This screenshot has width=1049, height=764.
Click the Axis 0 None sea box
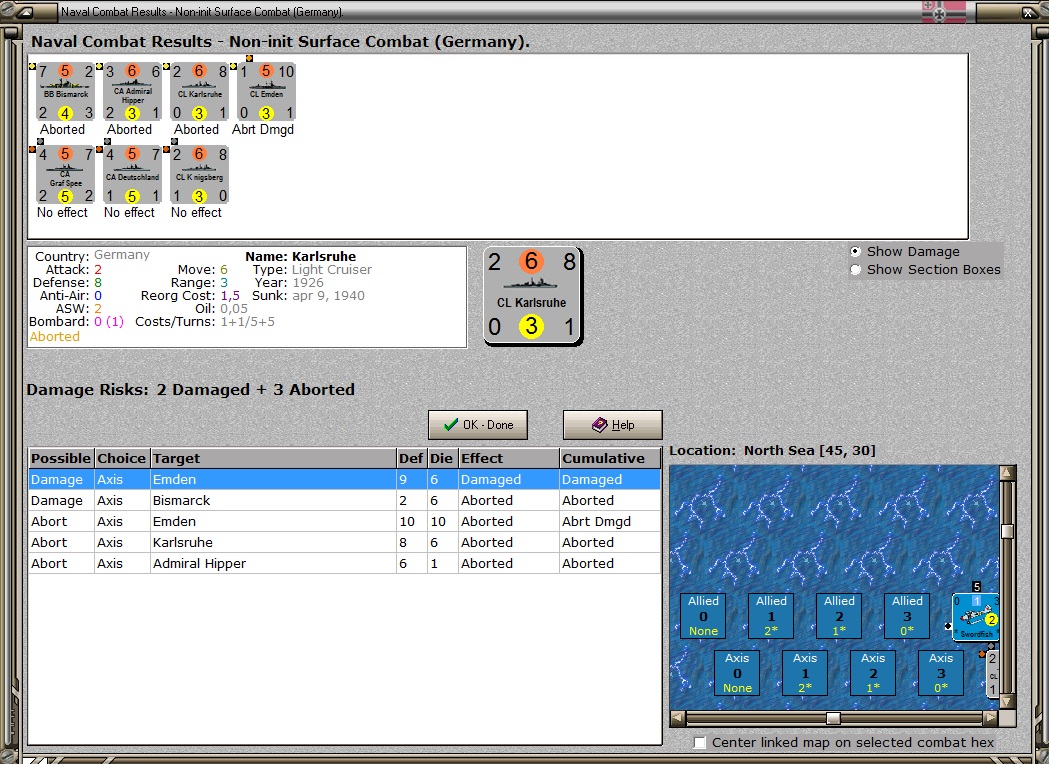(737, 673)
